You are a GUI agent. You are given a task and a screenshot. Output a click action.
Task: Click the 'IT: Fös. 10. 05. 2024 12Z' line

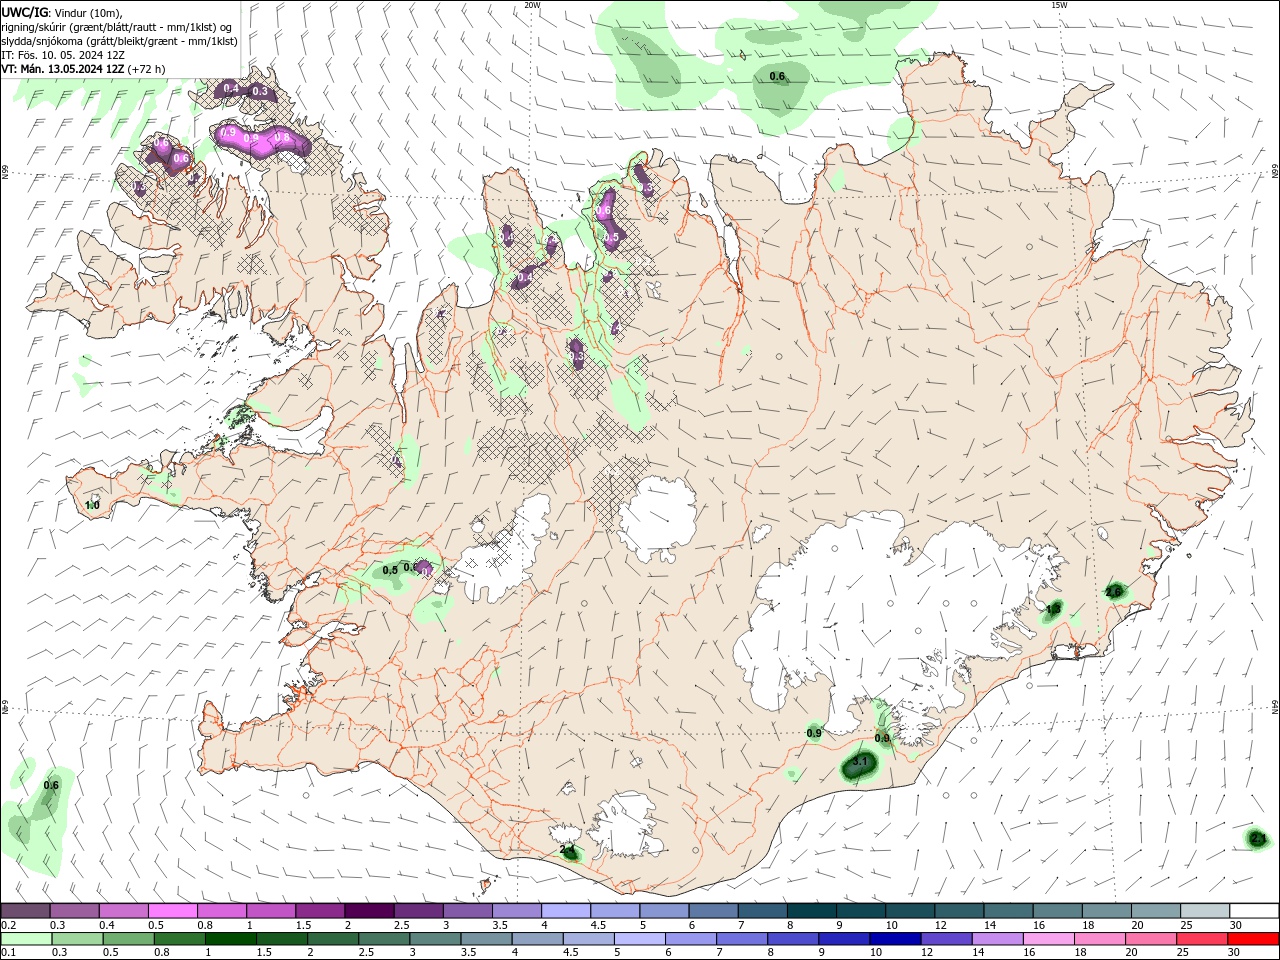62,55
